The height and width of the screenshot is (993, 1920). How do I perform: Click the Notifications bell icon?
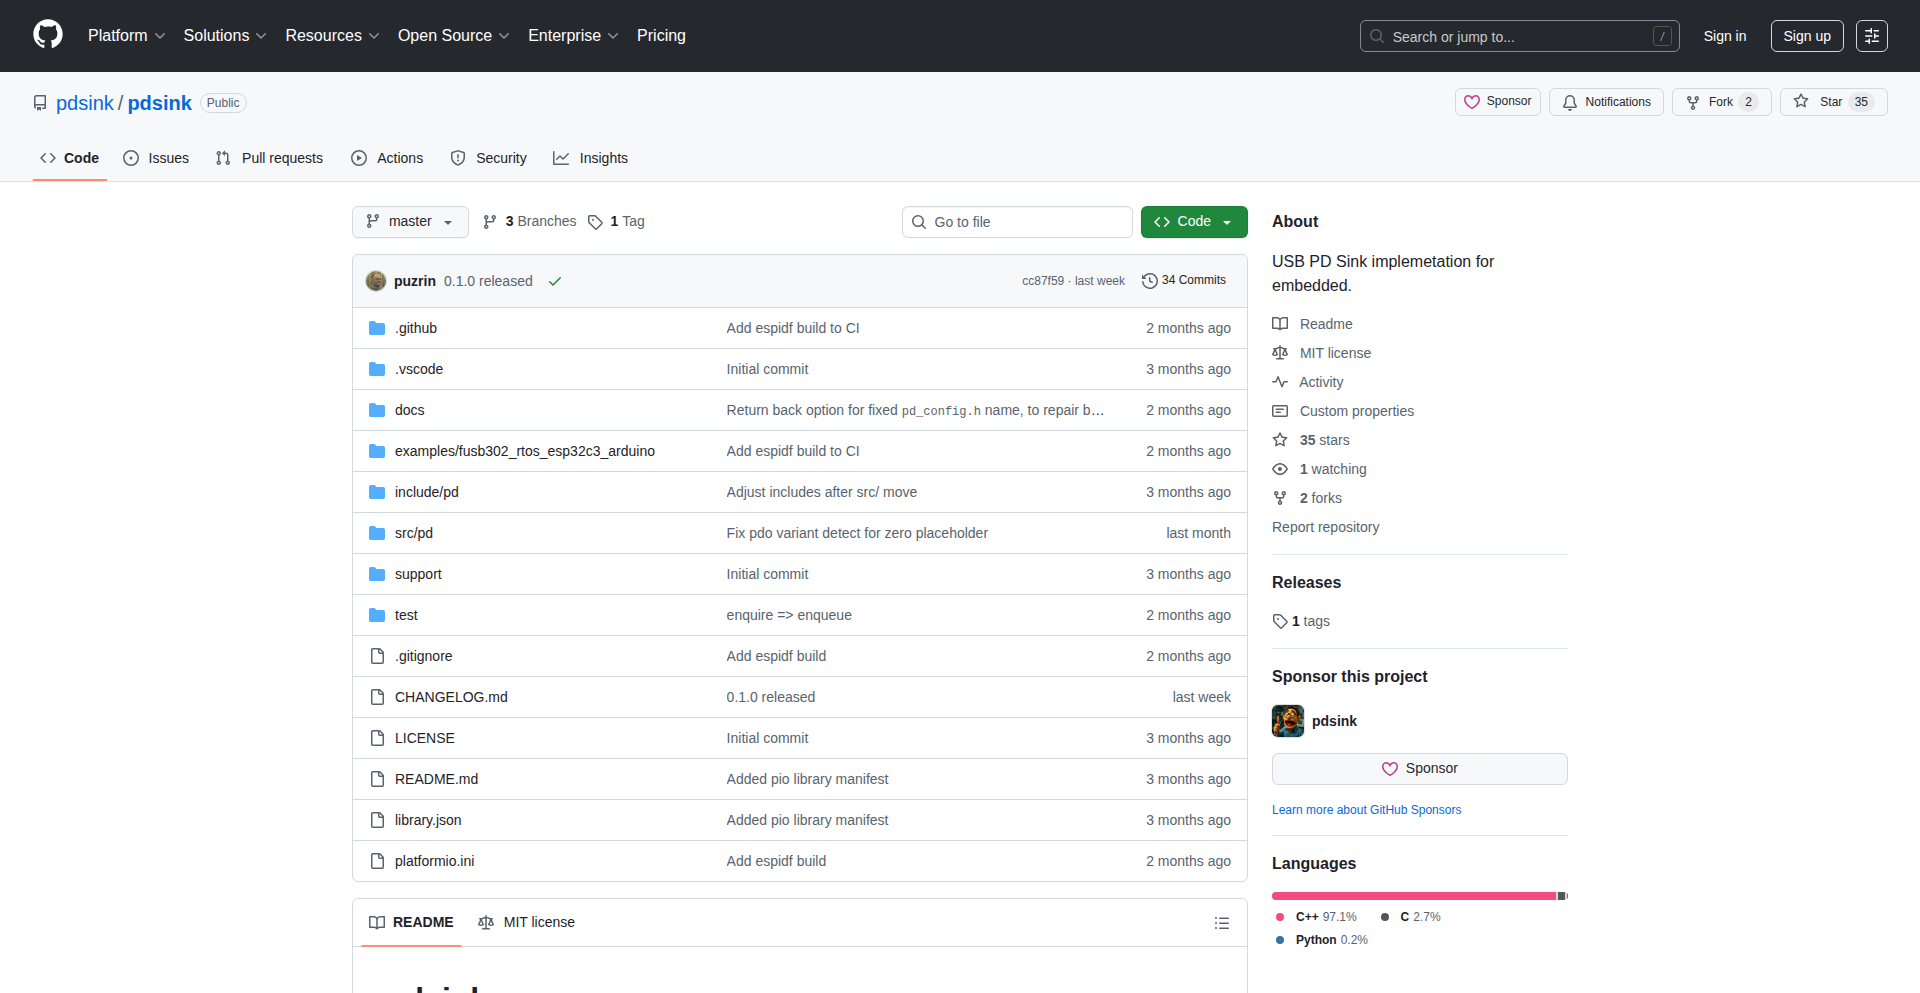tap(1570, 102)
